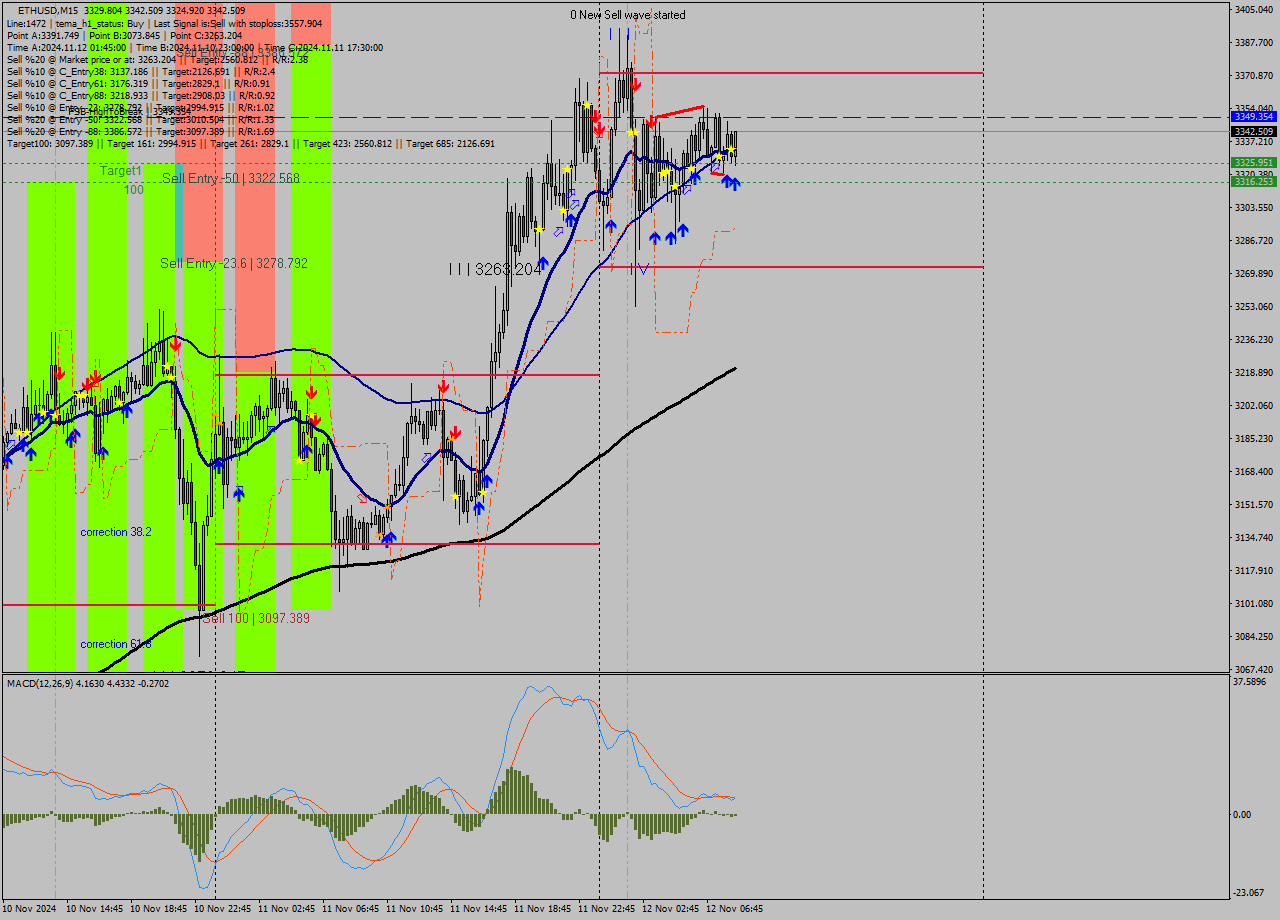Select the 'correction 38.2' label
The height and width of the screenshot is (920, 1280).
tap(116, 532)
